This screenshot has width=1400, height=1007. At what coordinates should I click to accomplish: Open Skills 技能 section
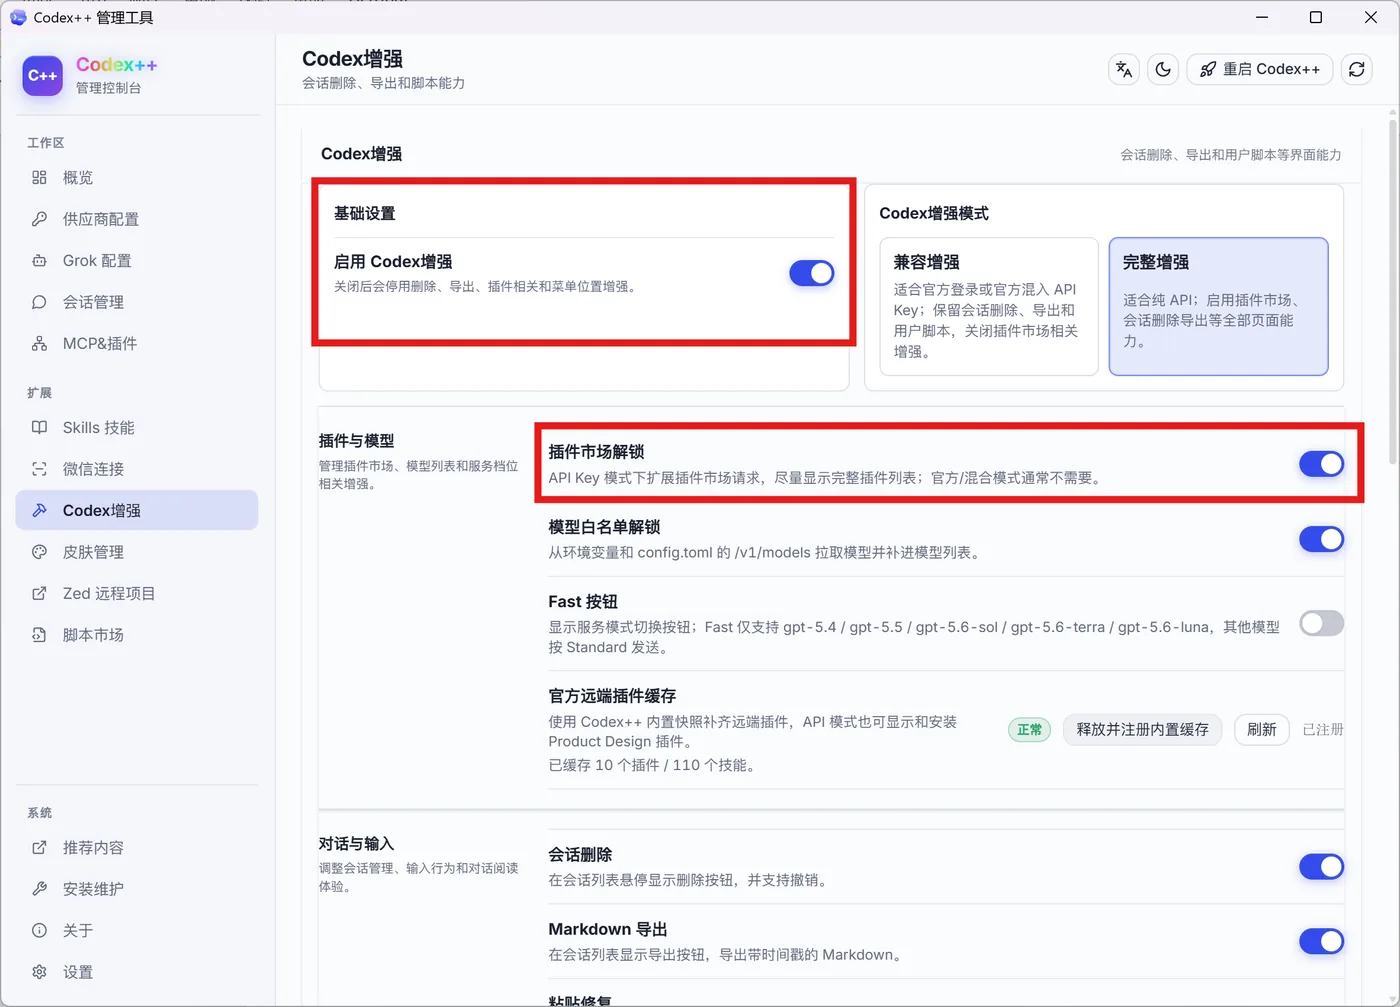coord(137,427)
